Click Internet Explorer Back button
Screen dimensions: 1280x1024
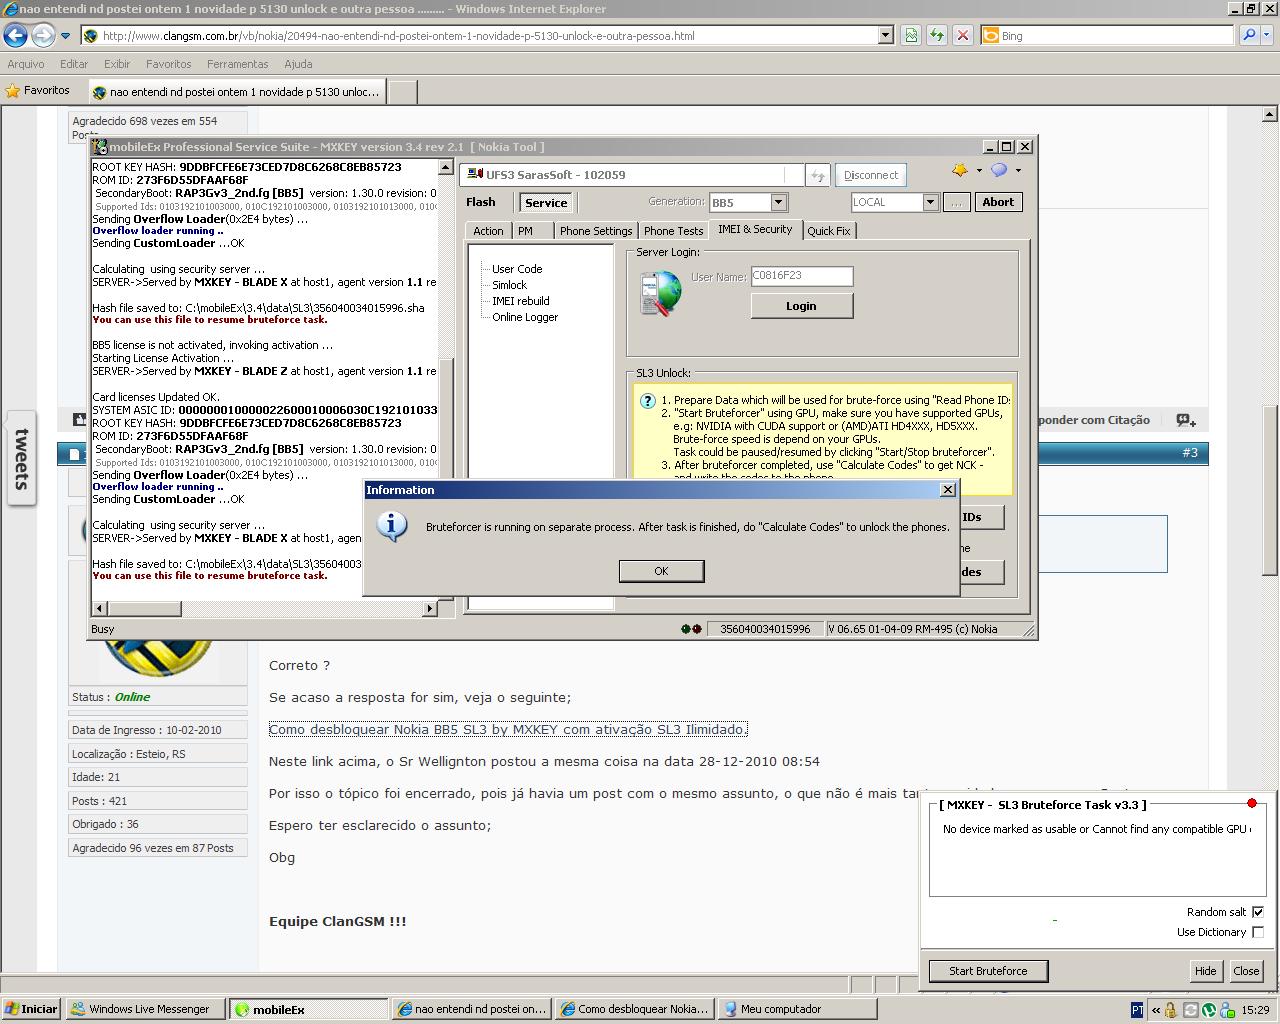click(x=15, y=36)
